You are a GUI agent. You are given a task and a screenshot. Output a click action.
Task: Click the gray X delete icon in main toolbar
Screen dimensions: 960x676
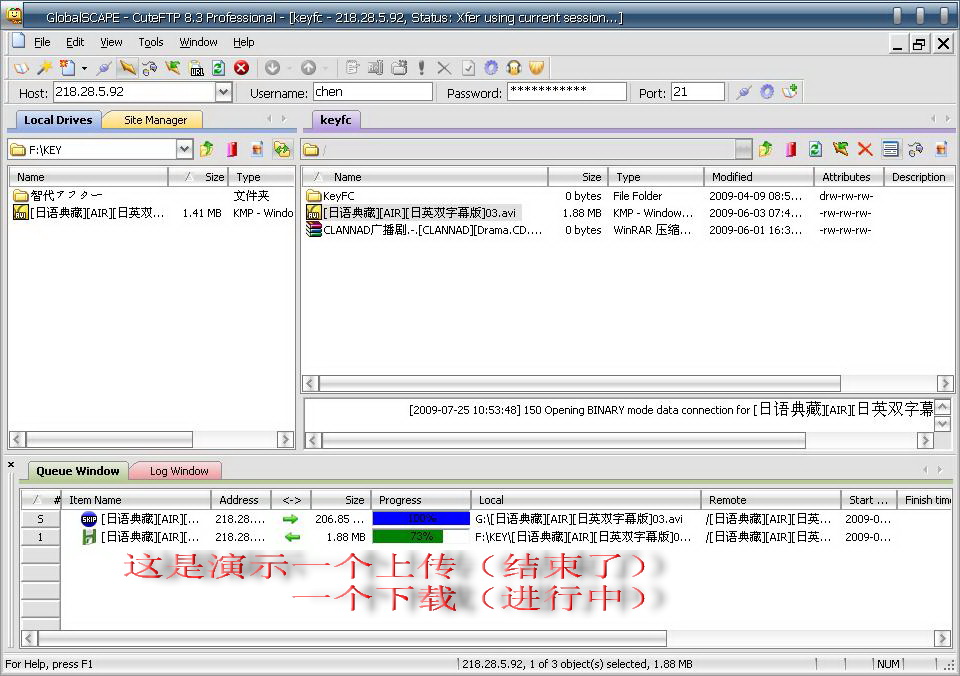tap(444, 67)
